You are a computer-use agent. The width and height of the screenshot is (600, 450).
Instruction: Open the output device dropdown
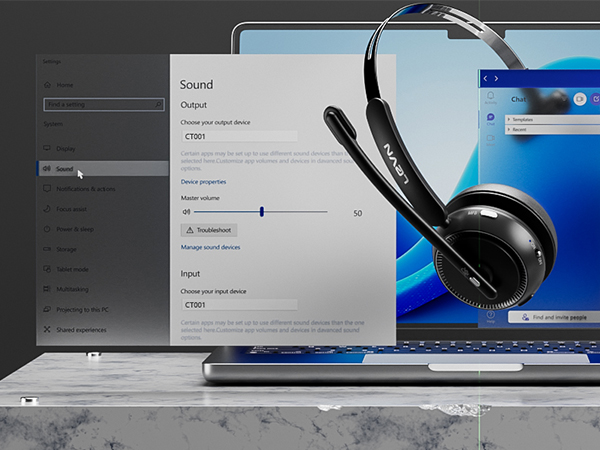click(239, 136)
